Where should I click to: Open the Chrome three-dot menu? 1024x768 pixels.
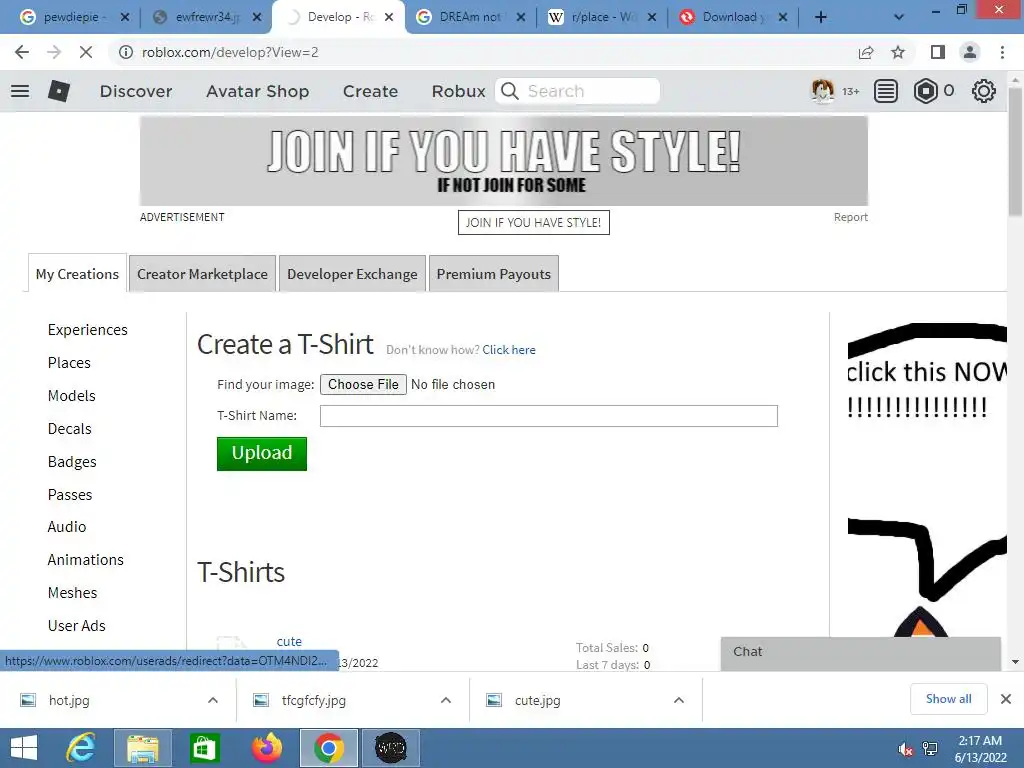click(x=1002, y=52)
